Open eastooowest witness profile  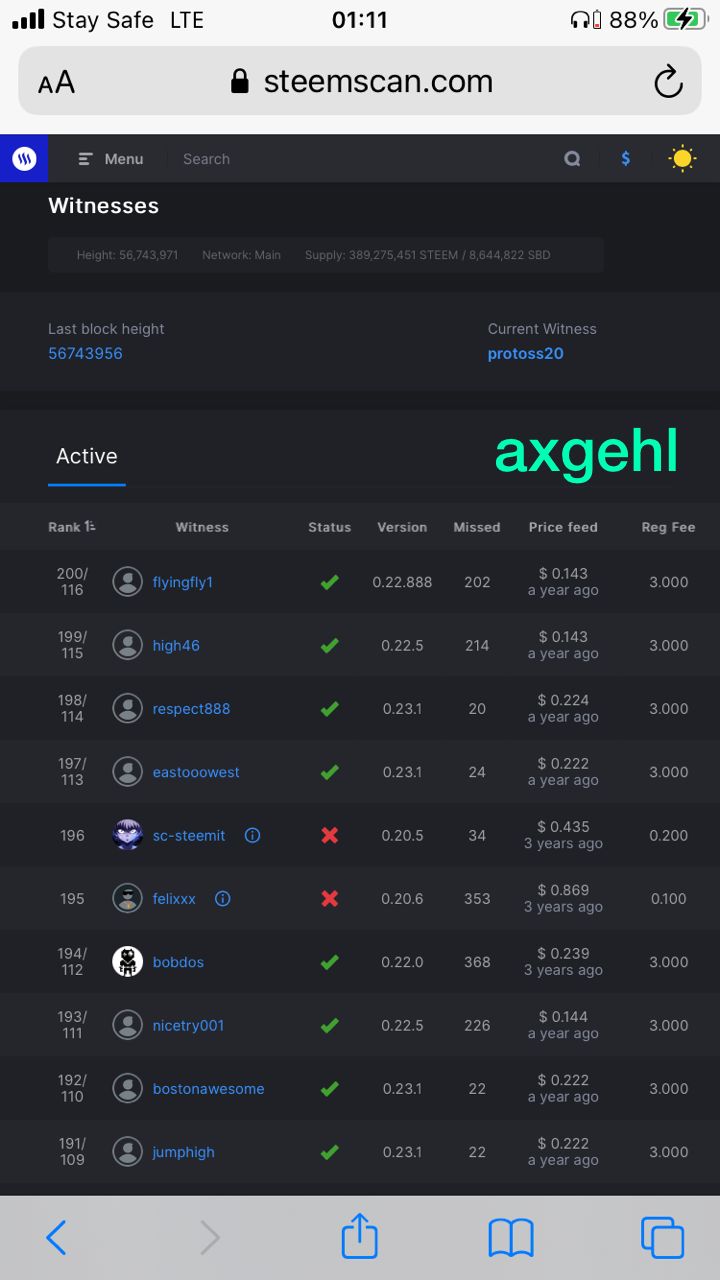point(196,772)
